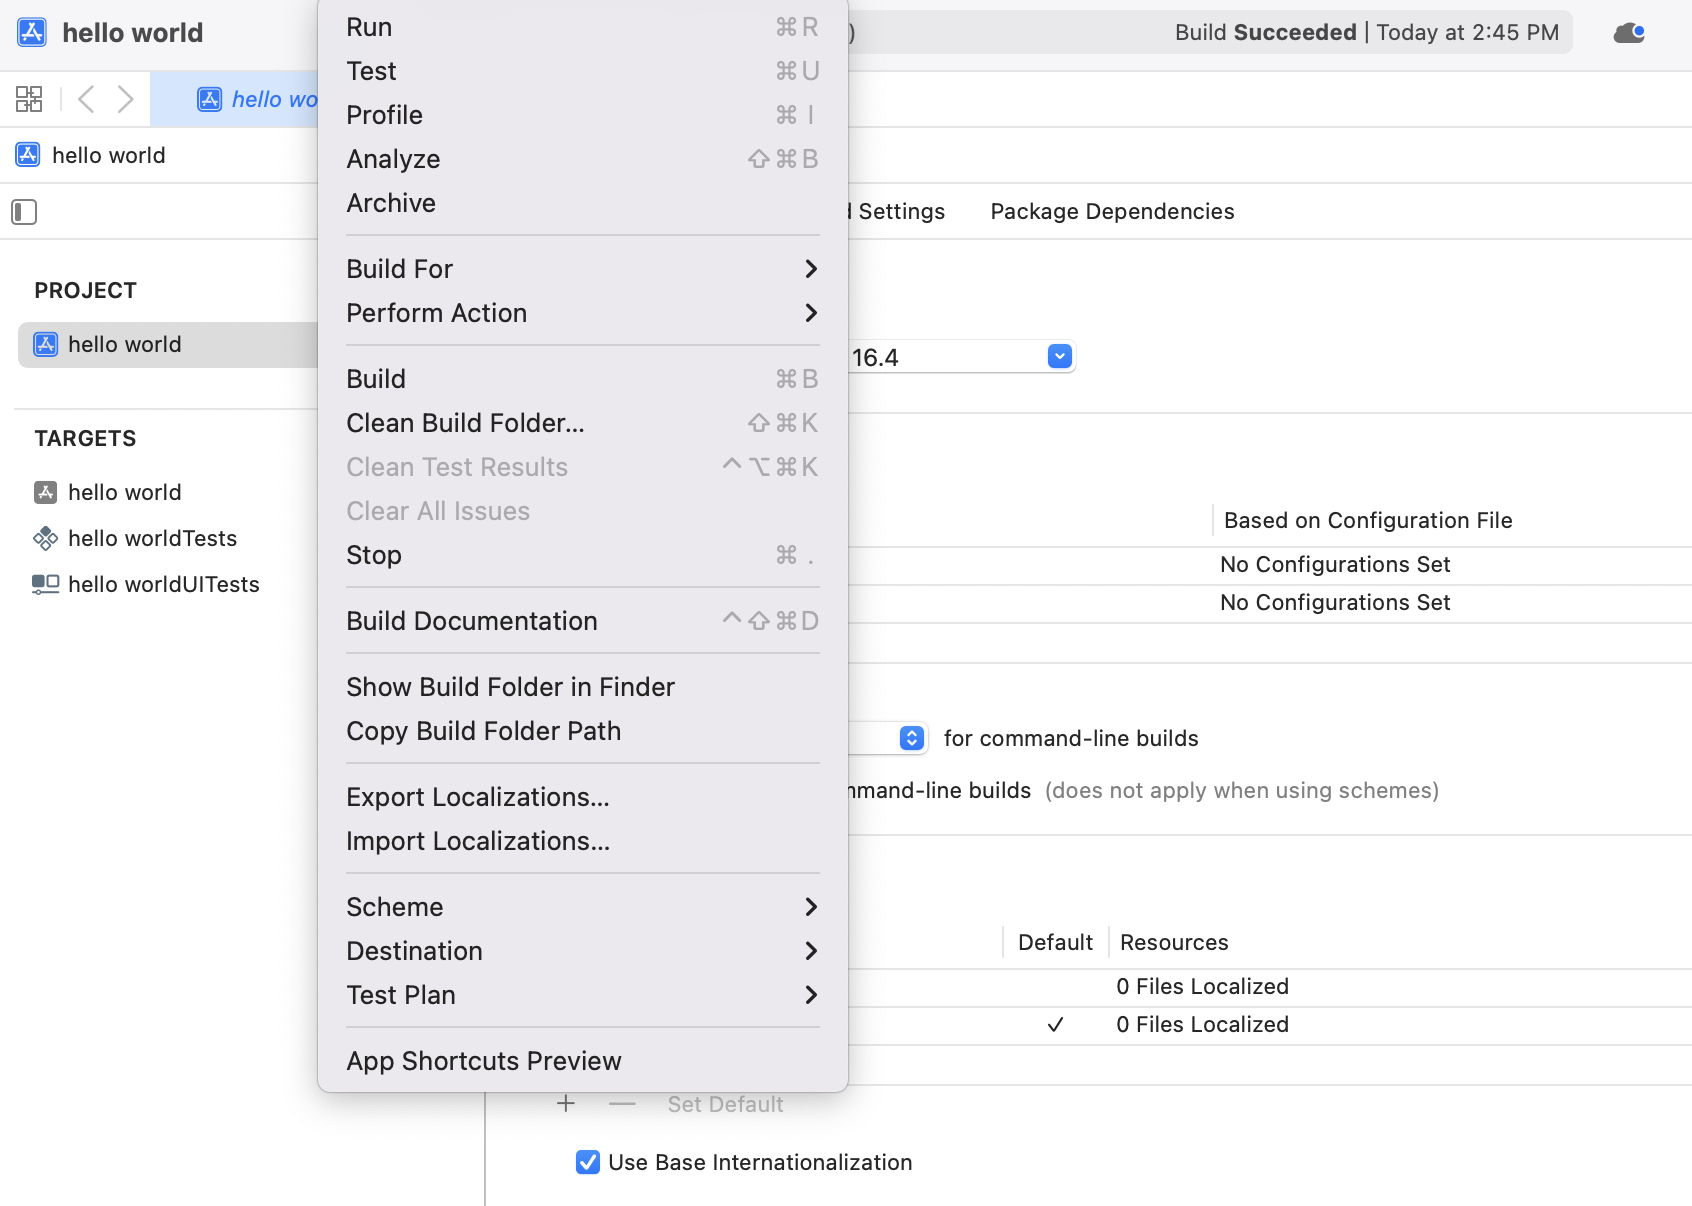Screen dimensions: 1692x1206
Task: Choose Analyze menu item
Action: [x=583, y=159]
